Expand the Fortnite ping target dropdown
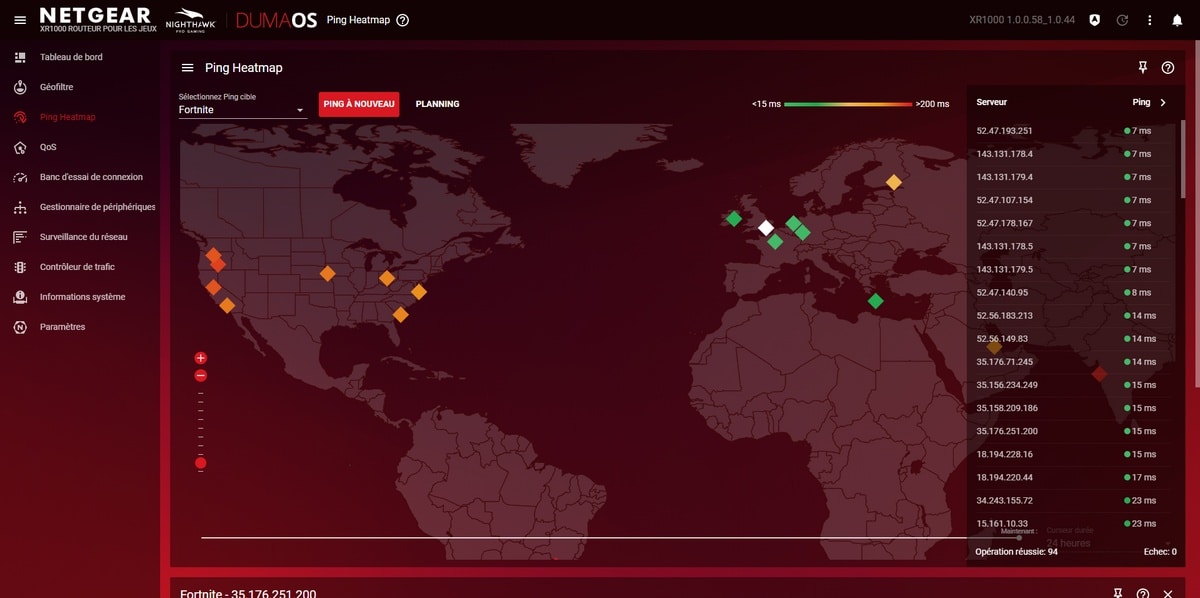The height and width of the screenshot is (598, 1200). click(300, 110)
